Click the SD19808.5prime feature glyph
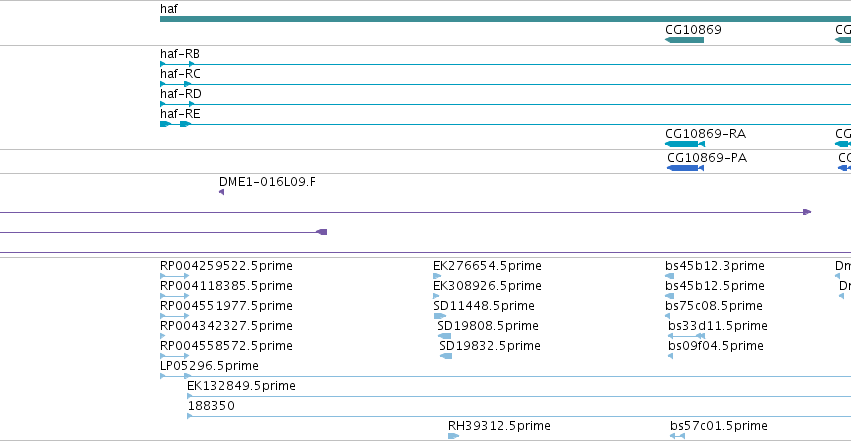This screenshot has width=851, height=441. [444, 336]
